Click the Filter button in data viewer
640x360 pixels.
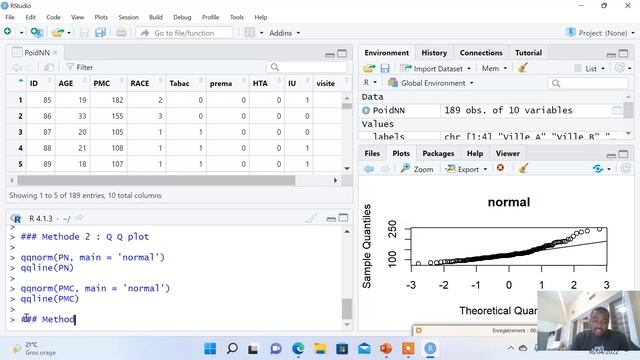pos(80,67)
